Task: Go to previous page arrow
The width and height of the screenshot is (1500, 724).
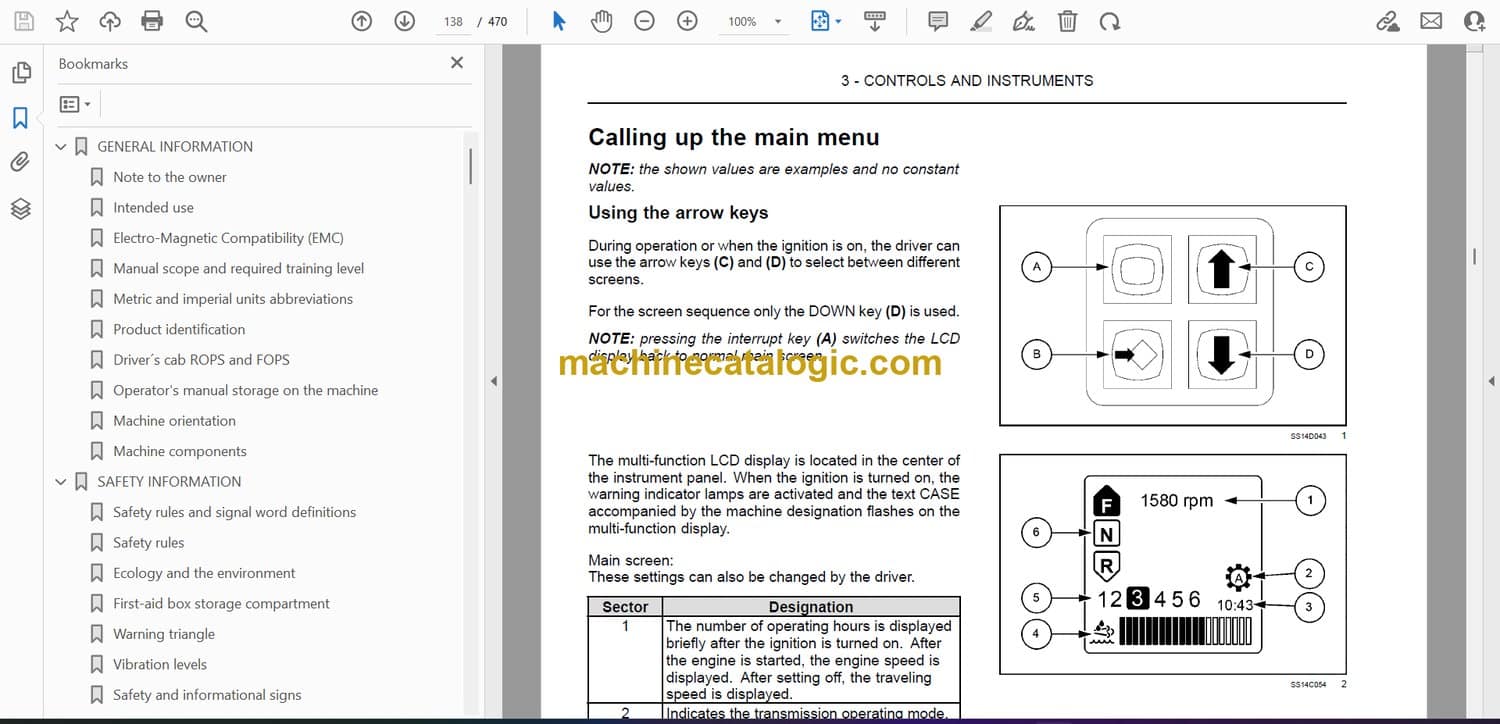Action: pos(362,21)
